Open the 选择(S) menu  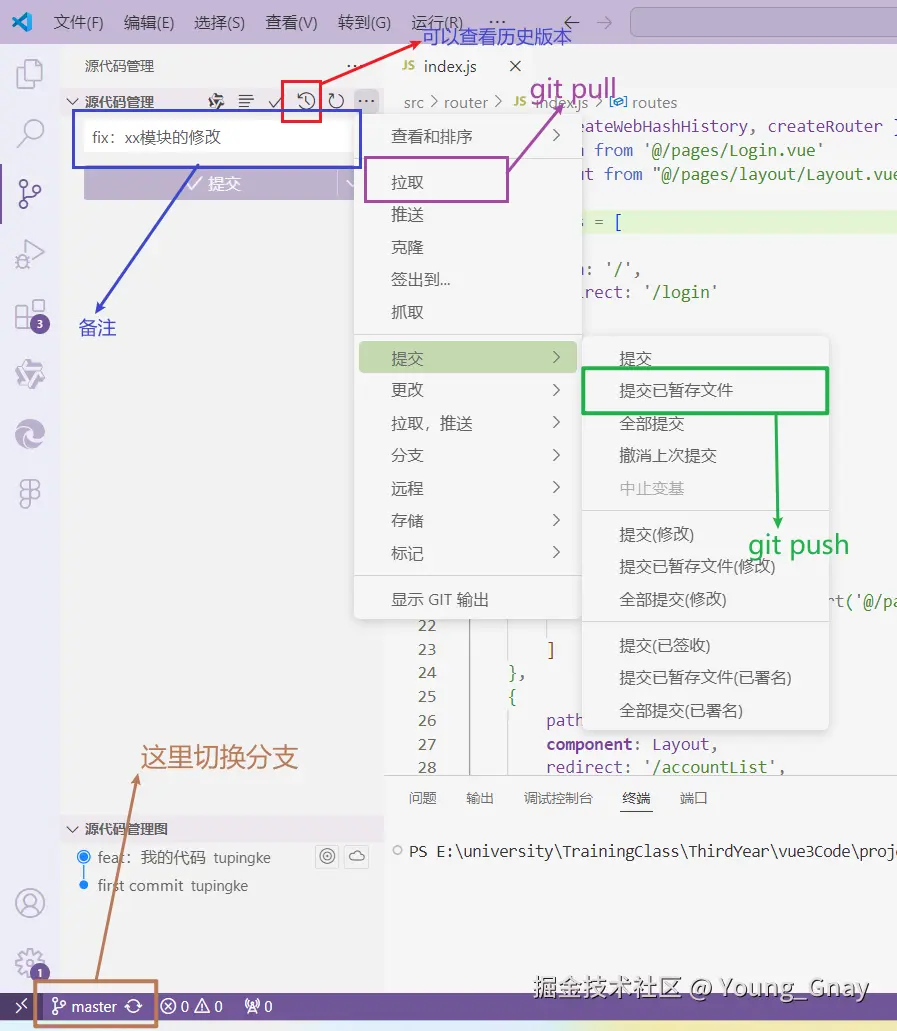coord(219,22)
